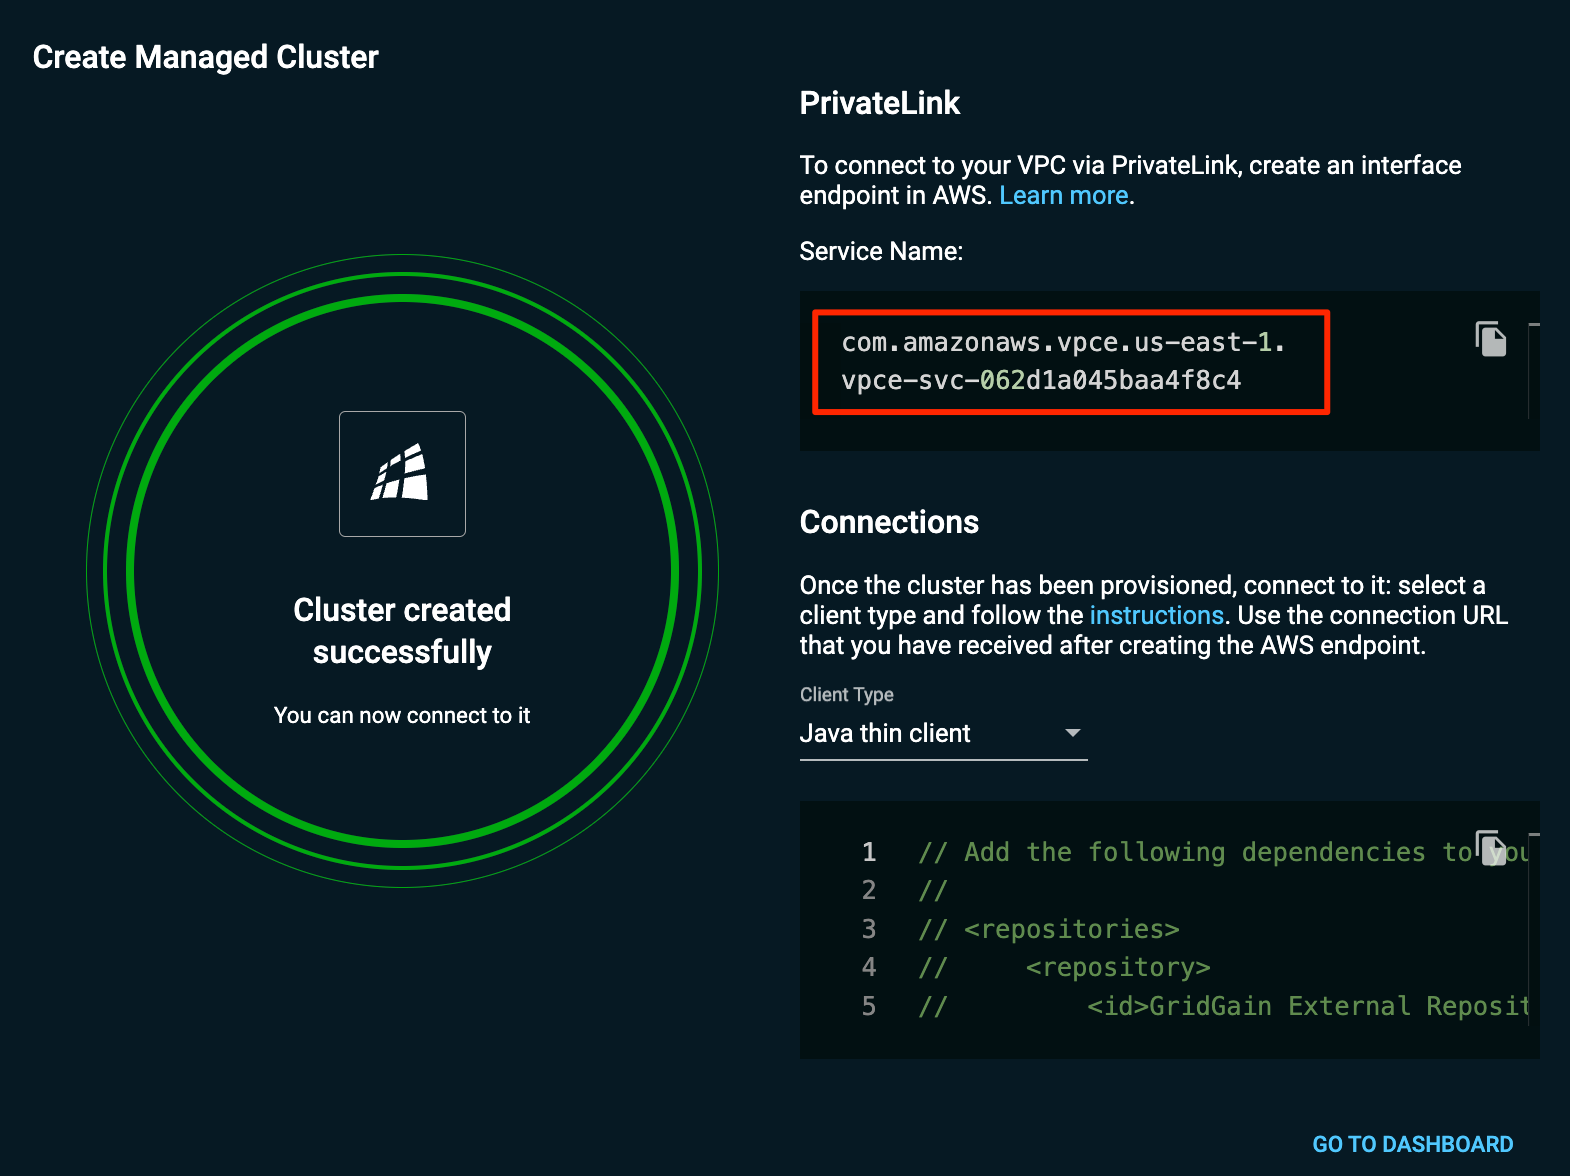Click the vpce-svc-062d1a045baa4f8c4 identifier
Screen dimensions: 1570x1176
click(1041, 380)
